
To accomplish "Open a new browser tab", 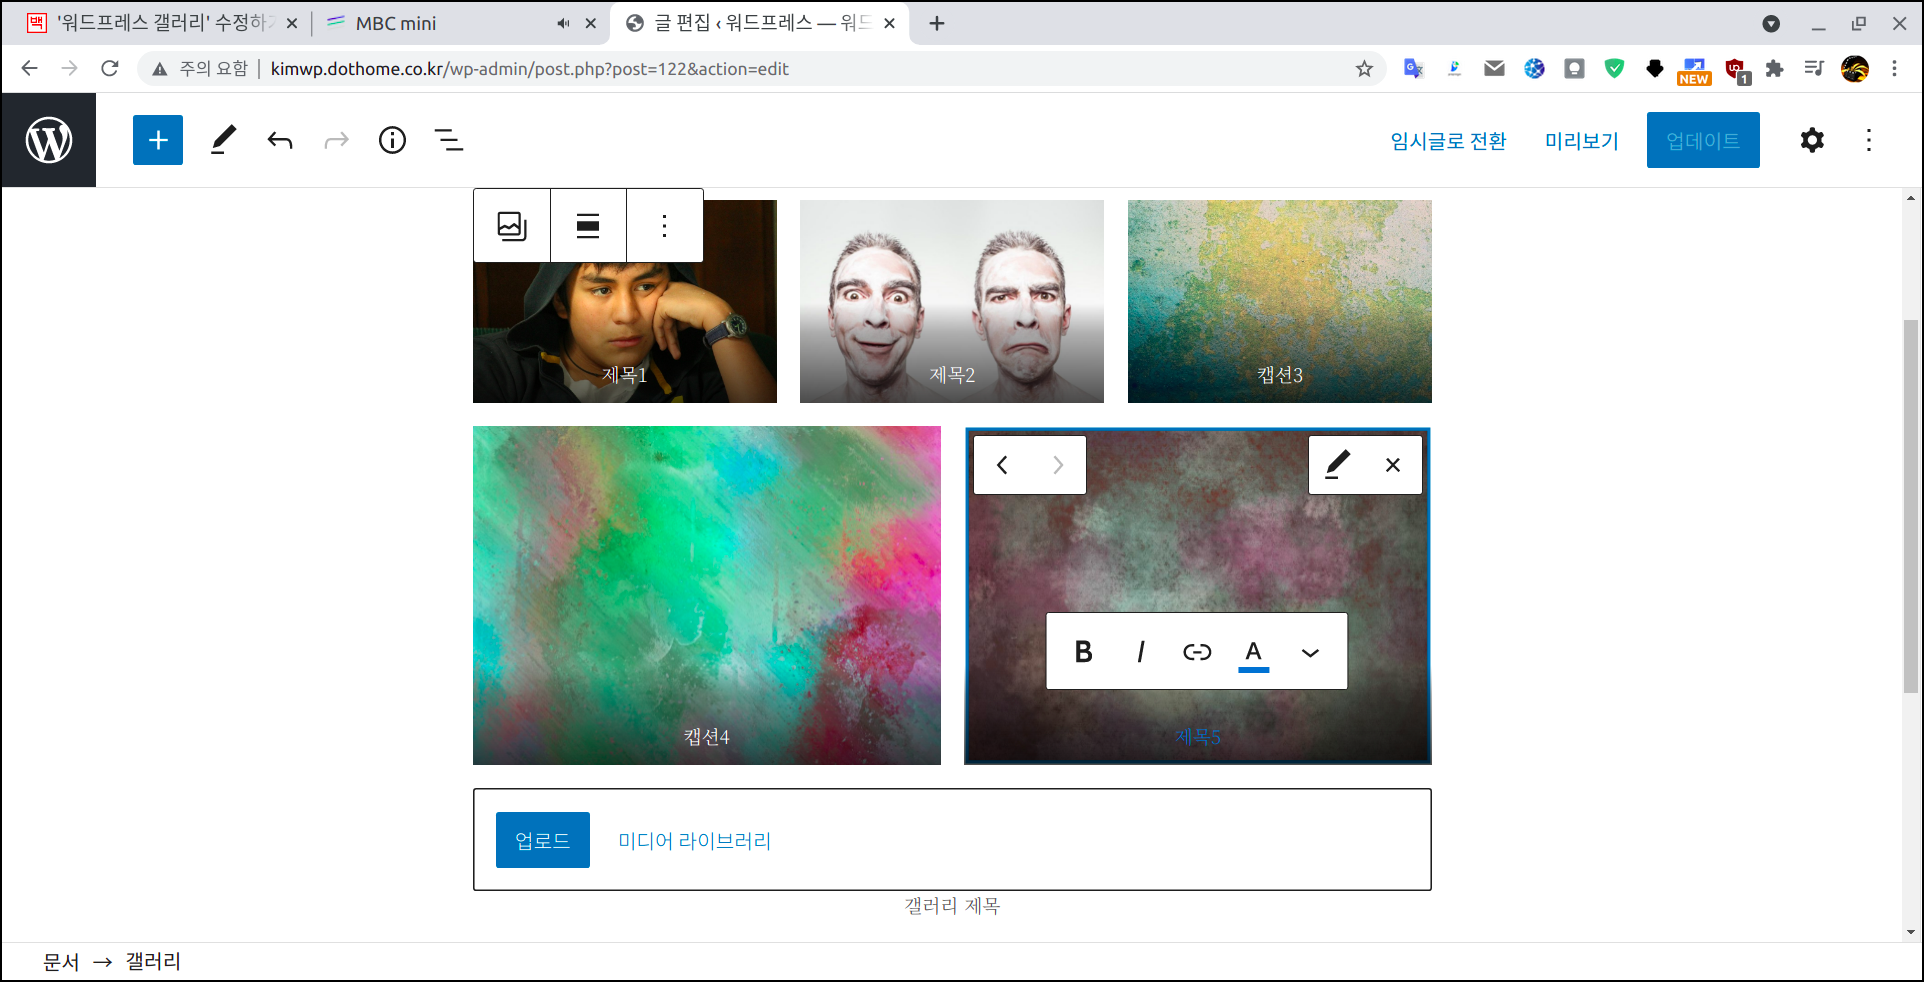I will [937, 23].
